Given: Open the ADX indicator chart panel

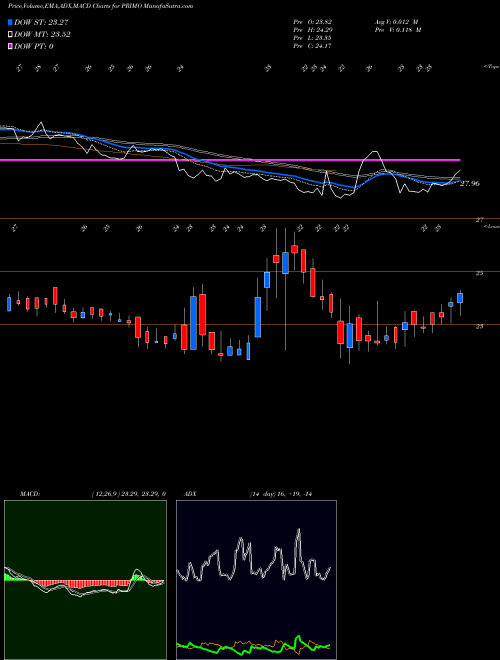Looking at the screenshot, I should (x=256, y=580).
